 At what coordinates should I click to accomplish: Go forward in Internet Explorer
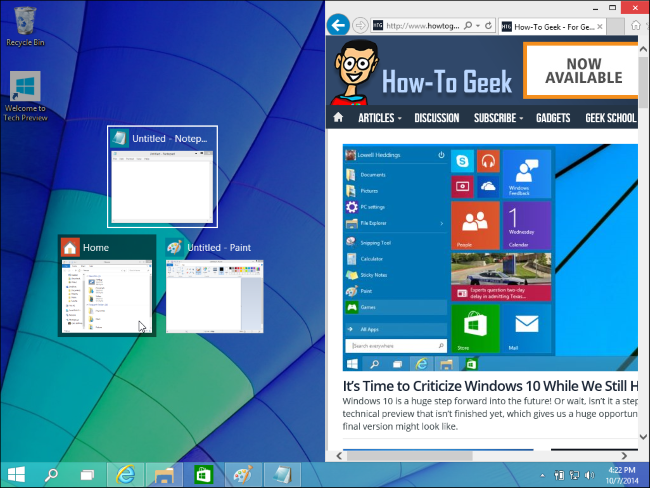point(360,26)
